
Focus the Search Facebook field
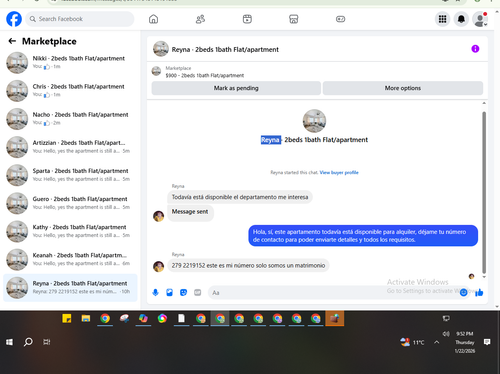tap(80, 19)
